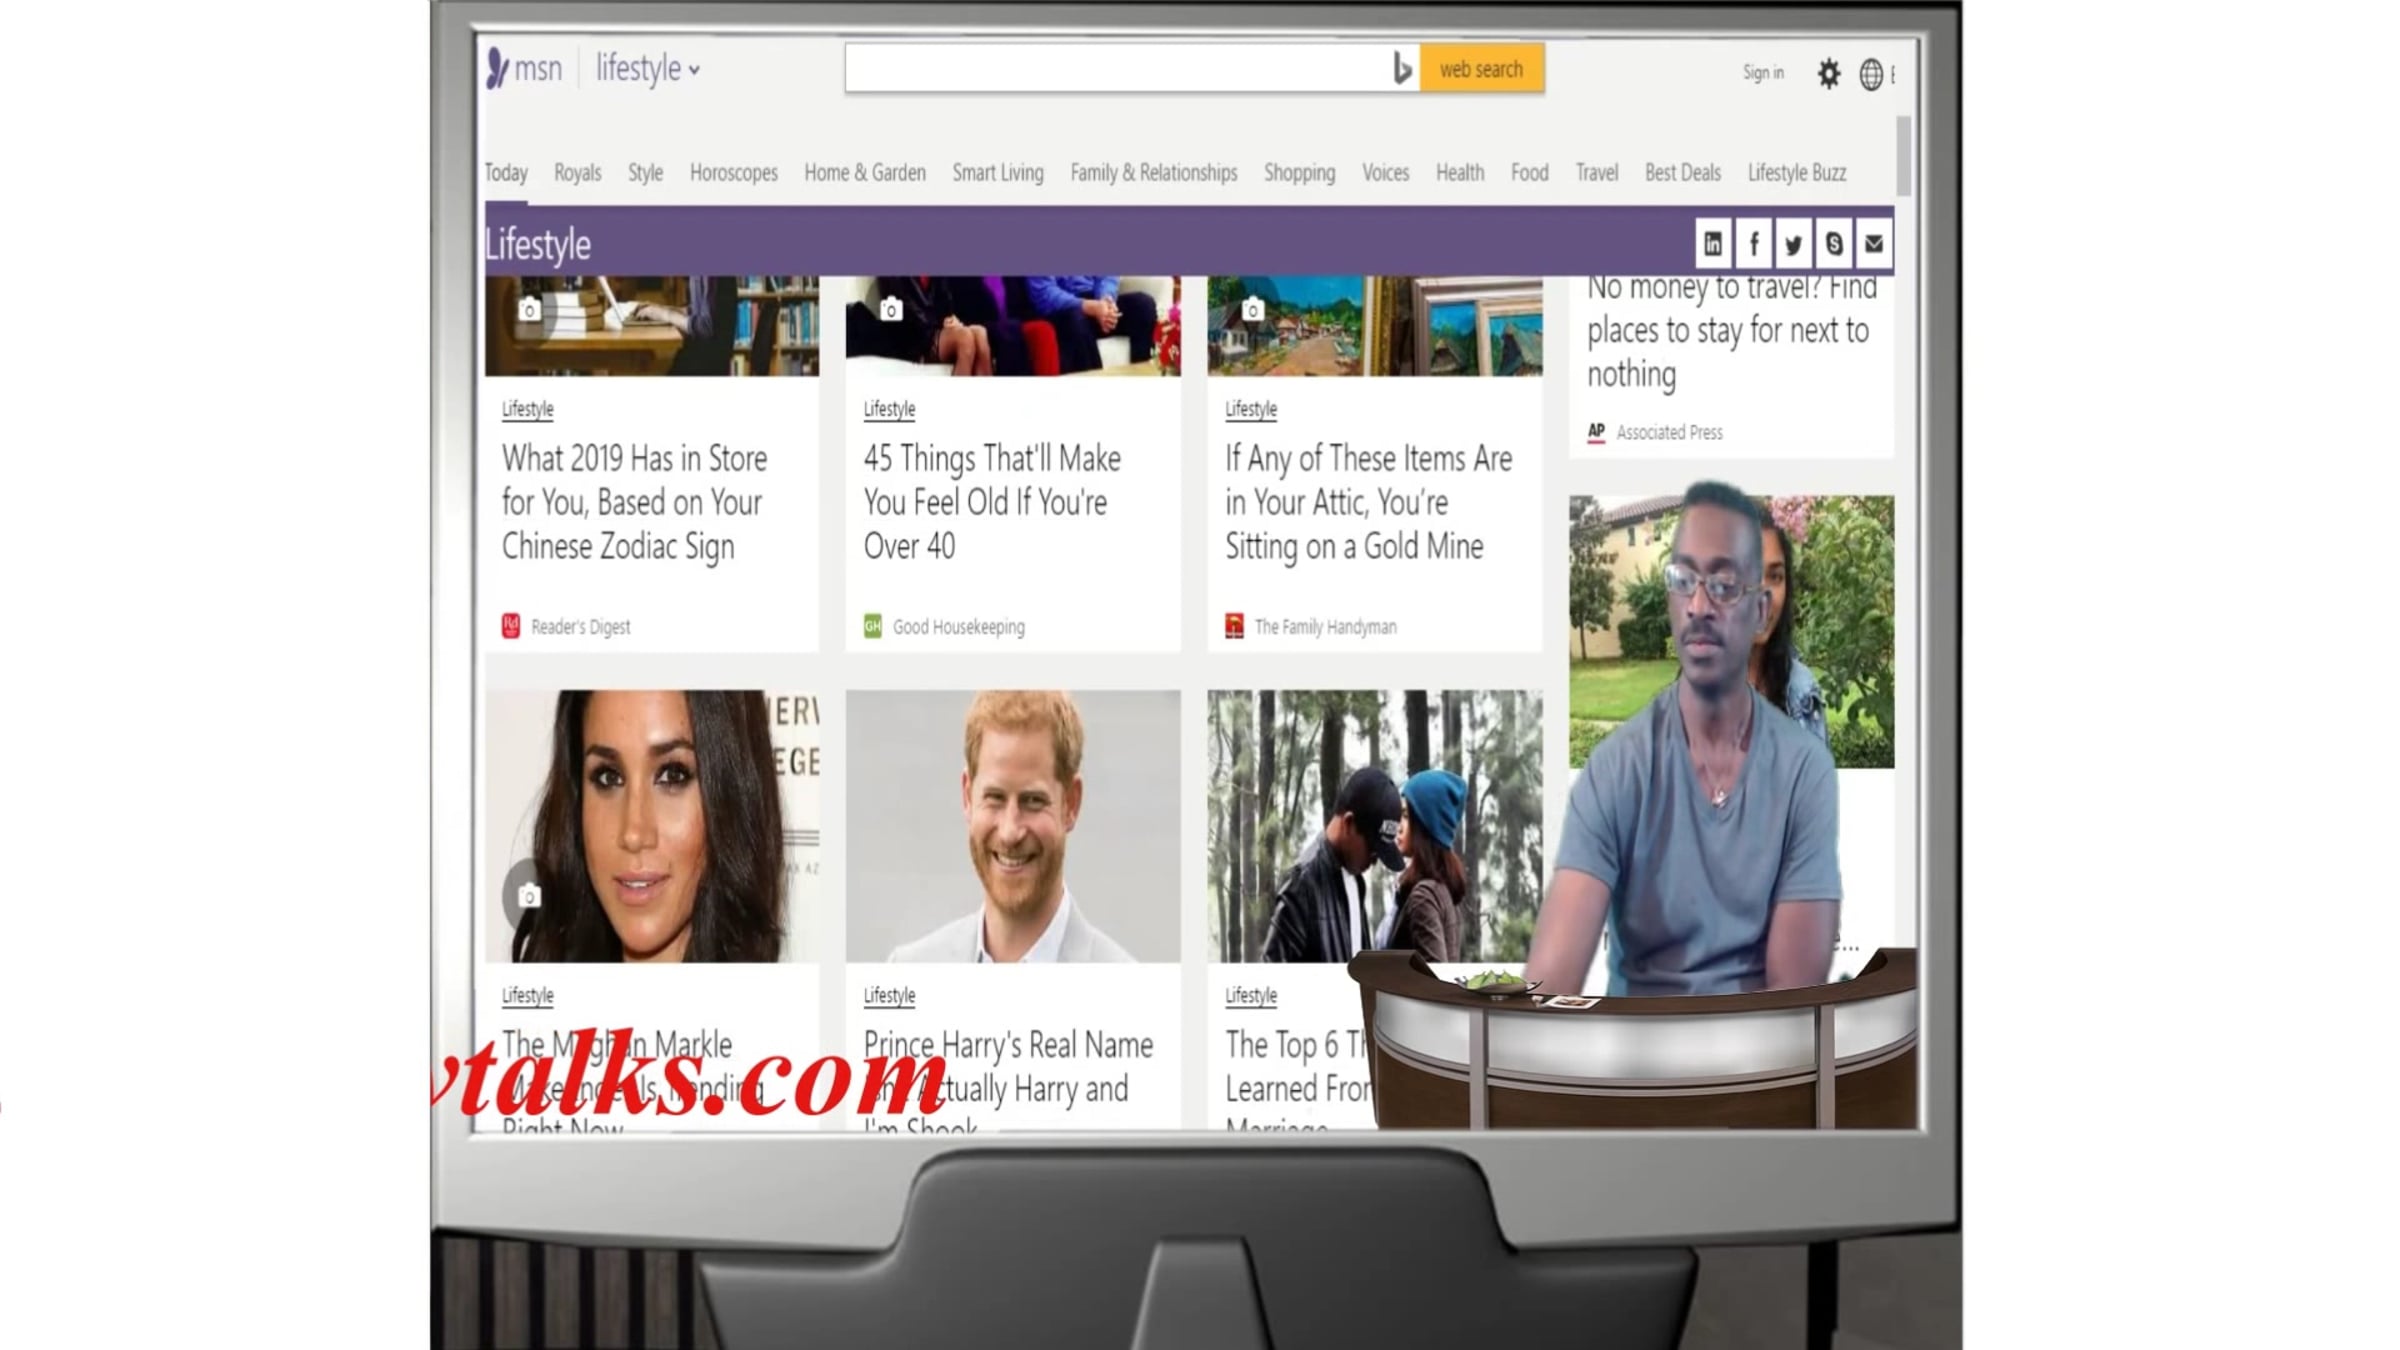Select the Horoscopes tab
Image resolution: width=2400 pixels, height=1350 pixels.
coord(733,172)
